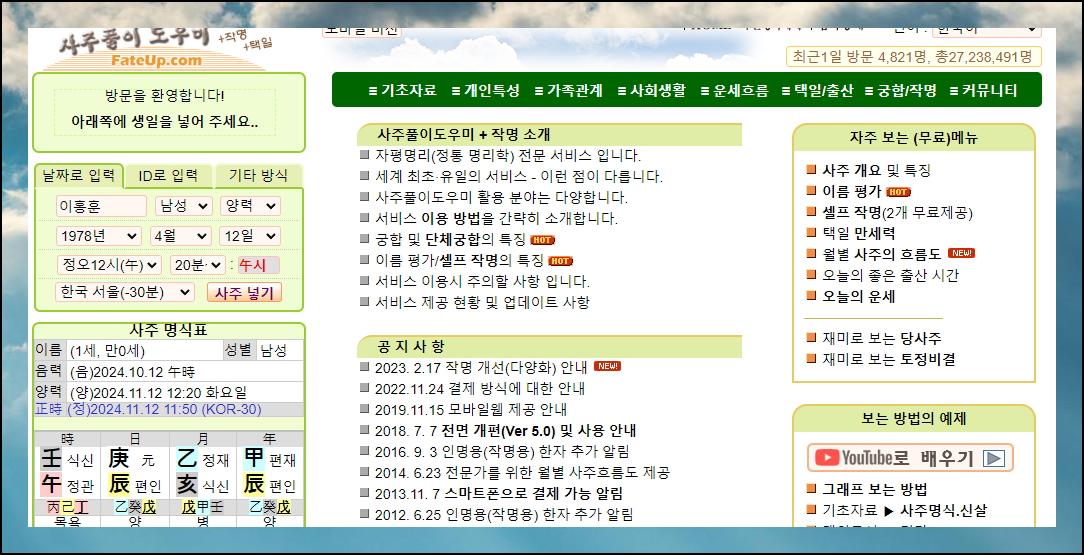Click HOT badge after 셀프 작명의 특징
This screenshot has width=1084, height=555.
[560, 261]
